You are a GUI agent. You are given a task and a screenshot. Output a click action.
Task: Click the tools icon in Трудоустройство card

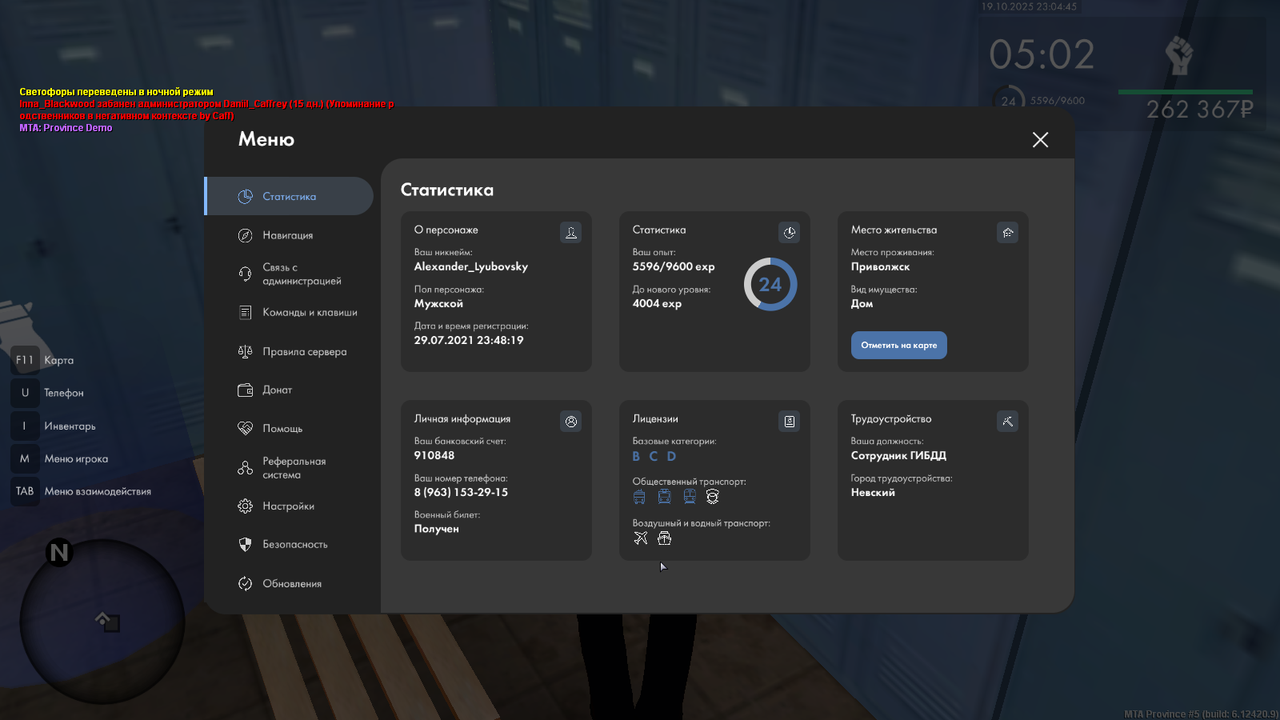pos(1007,421)
